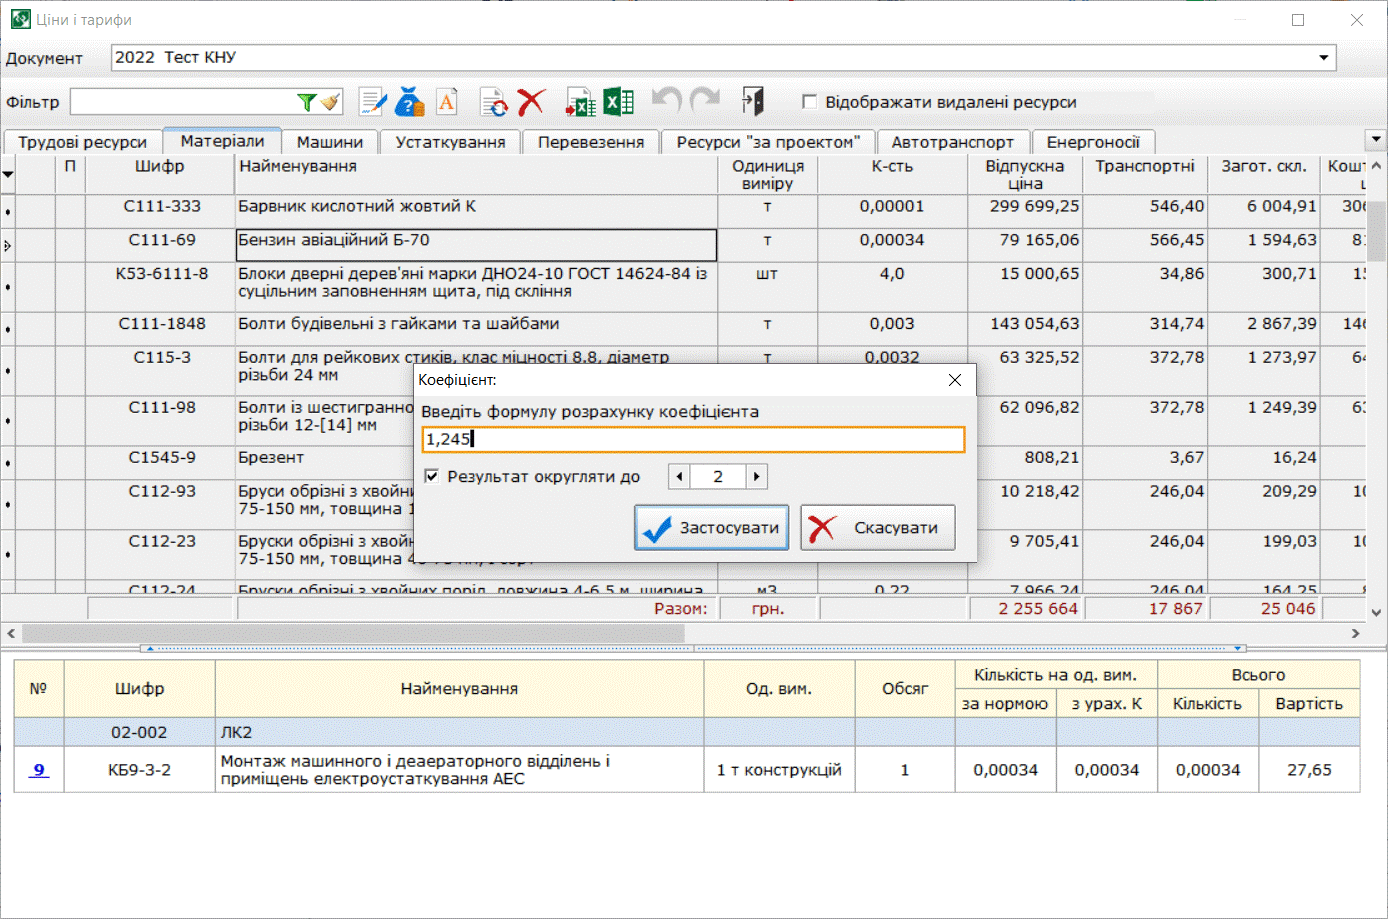Click the Скасувати button
The width and height of the screenshot is (1388, 919).
(877, 528)
